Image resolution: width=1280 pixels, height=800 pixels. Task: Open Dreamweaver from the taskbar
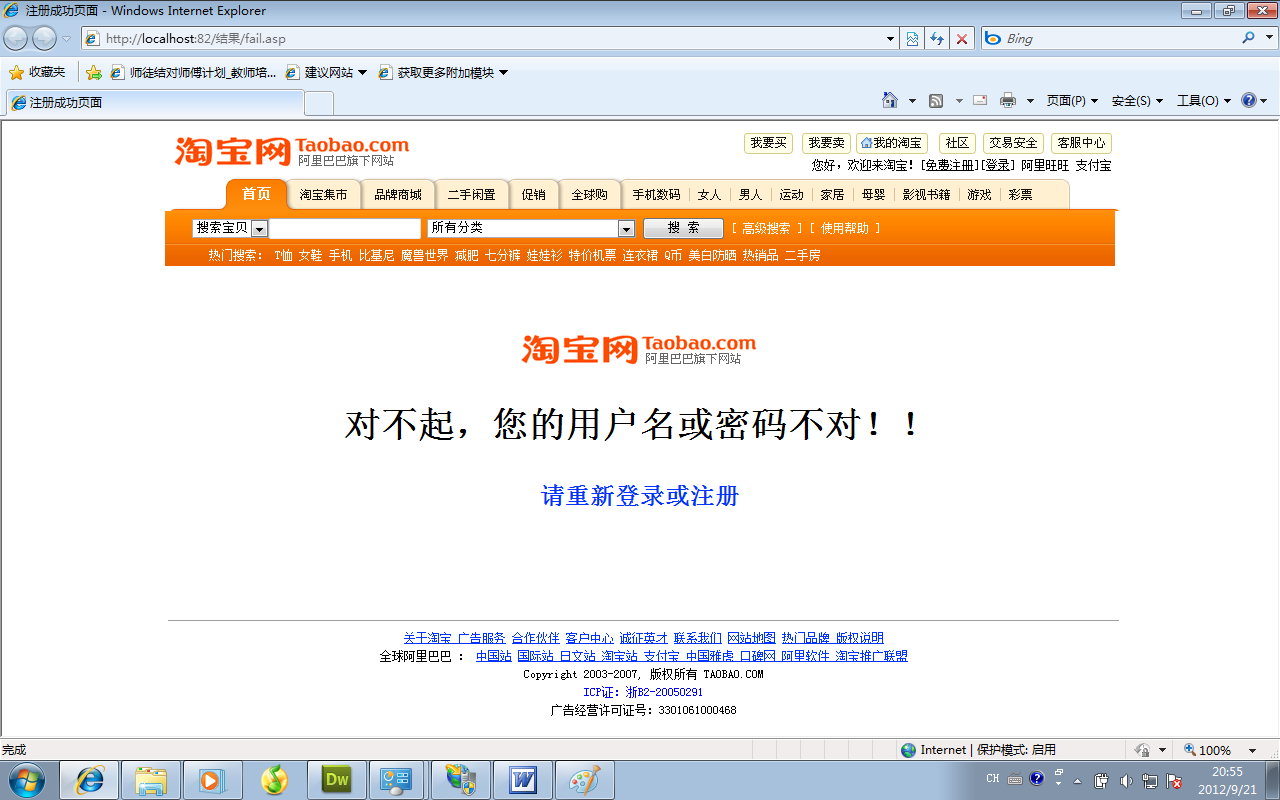pos(337,780)
